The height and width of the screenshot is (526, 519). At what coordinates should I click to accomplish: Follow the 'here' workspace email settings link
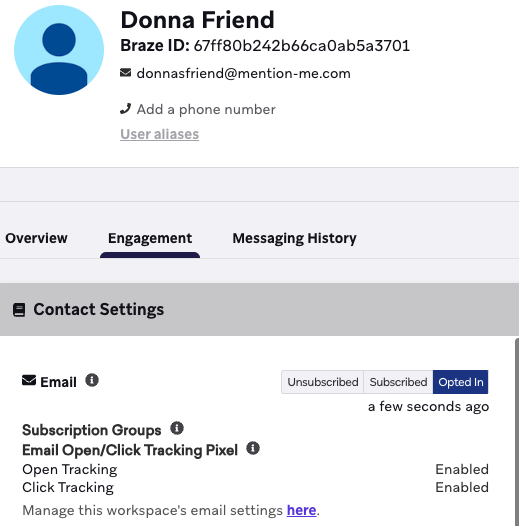301,510
